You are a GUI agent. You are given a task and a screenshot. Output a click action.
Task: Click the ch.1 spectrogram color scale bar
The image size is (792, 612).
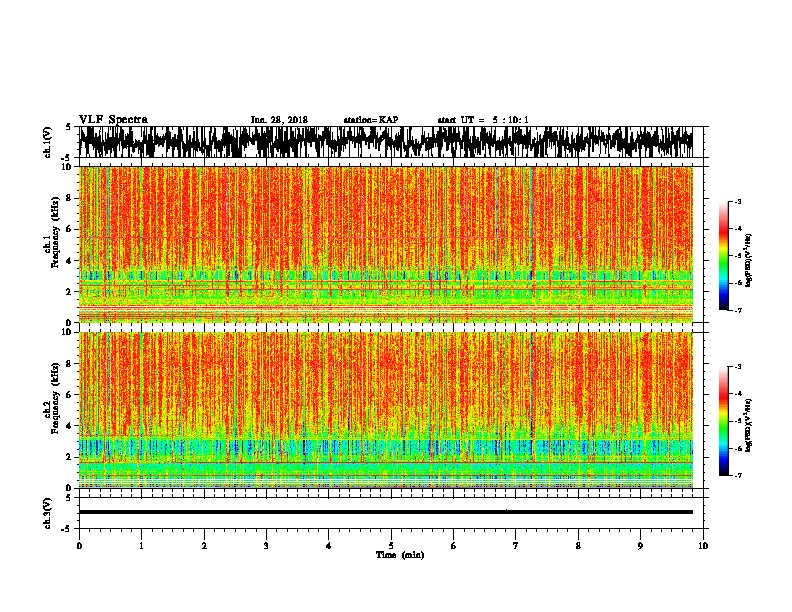(x=723, y=256)
